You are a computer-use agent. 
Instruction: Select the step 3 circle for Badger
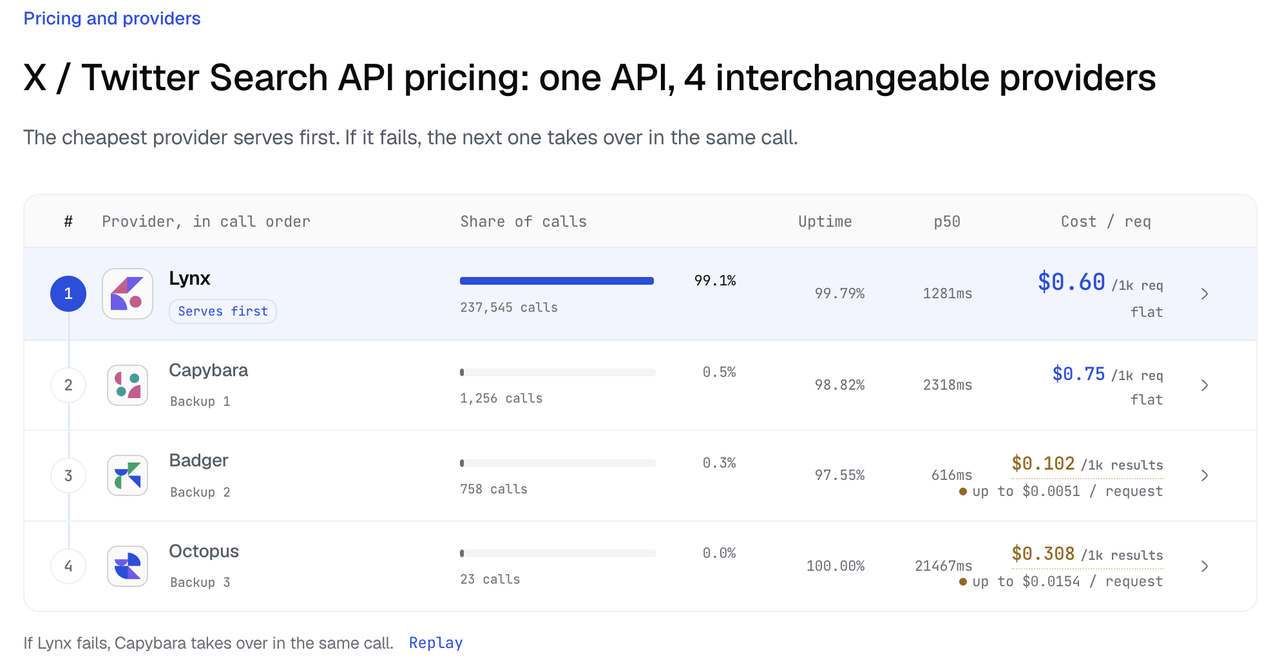pos(68,476)
